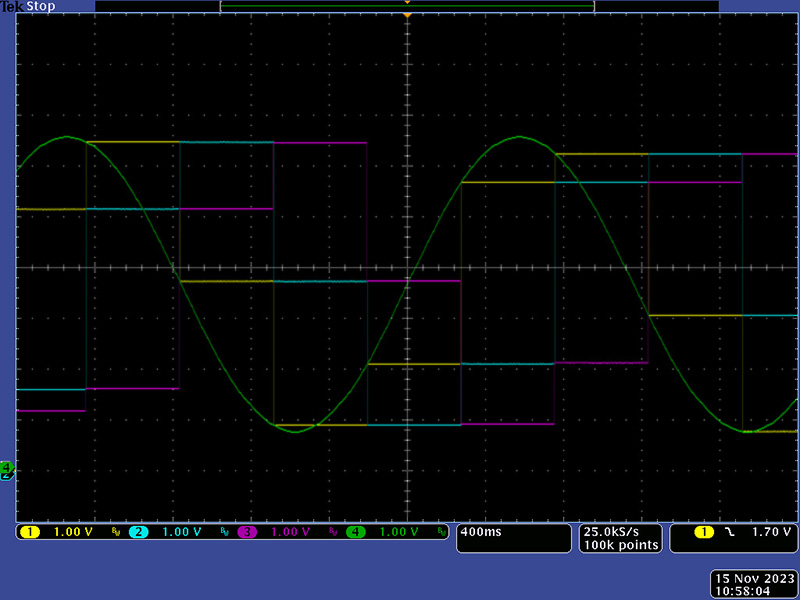
Task: Click the cyan channel 2 badge
Action: pos(138,532)
